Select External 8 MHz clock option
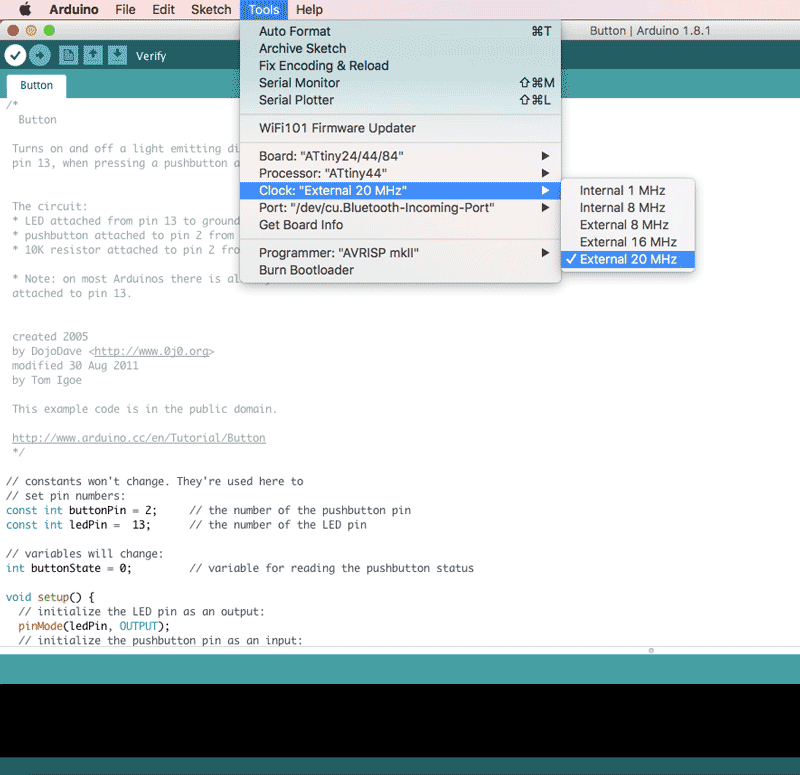The width and height of the screenshot is (800, 775). point(628,225)
